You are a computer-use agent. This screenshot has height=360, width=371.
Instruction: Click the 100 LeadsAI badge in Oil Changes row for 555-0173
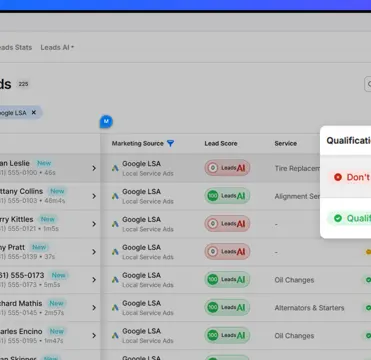point(227,280)
